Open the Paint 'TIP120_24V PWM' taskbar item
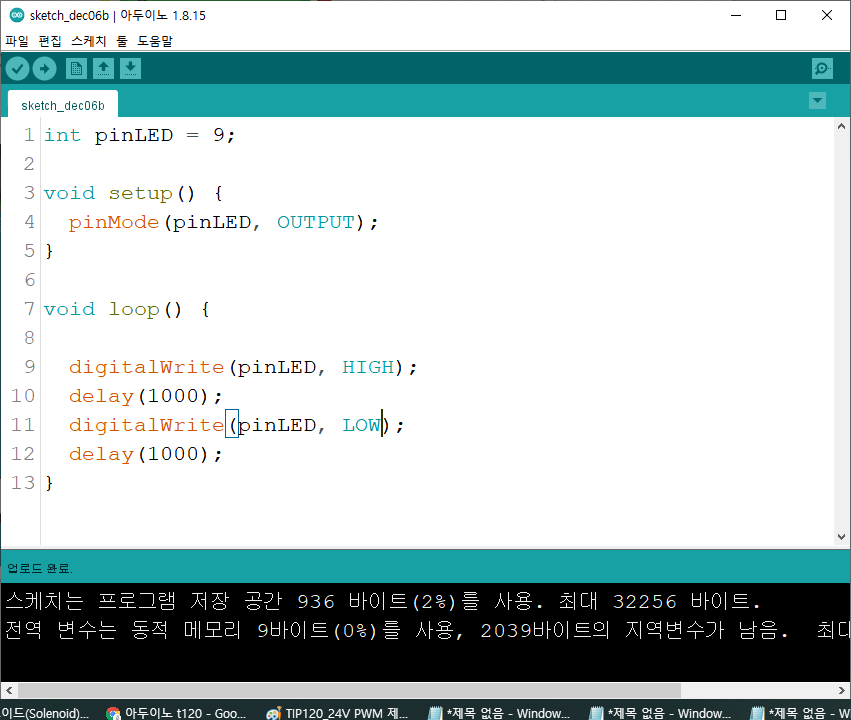Image resolution: width=851 pixels, height=720 pixels. pyautogui.click(x=337, y=713)
